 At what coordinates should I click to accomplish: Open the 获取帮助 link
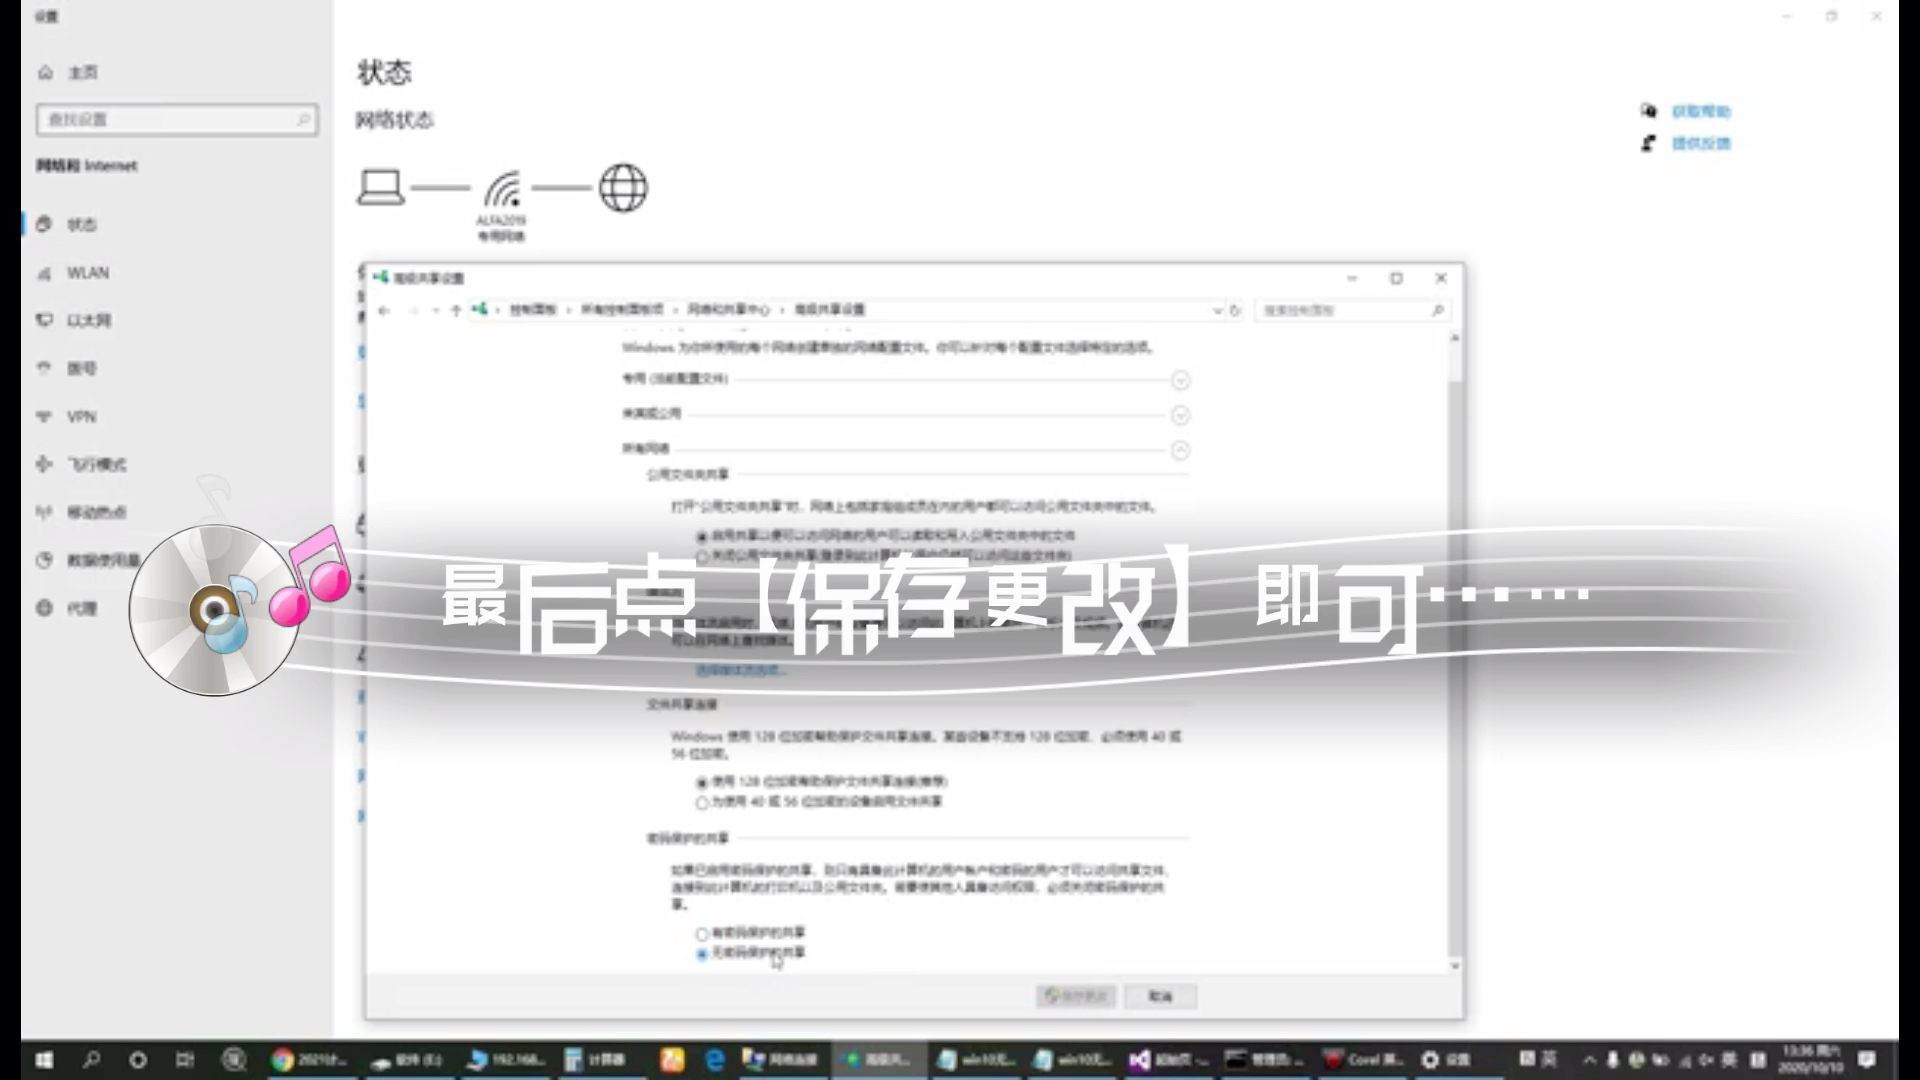pyautogui.click(x=1701, y=111)
